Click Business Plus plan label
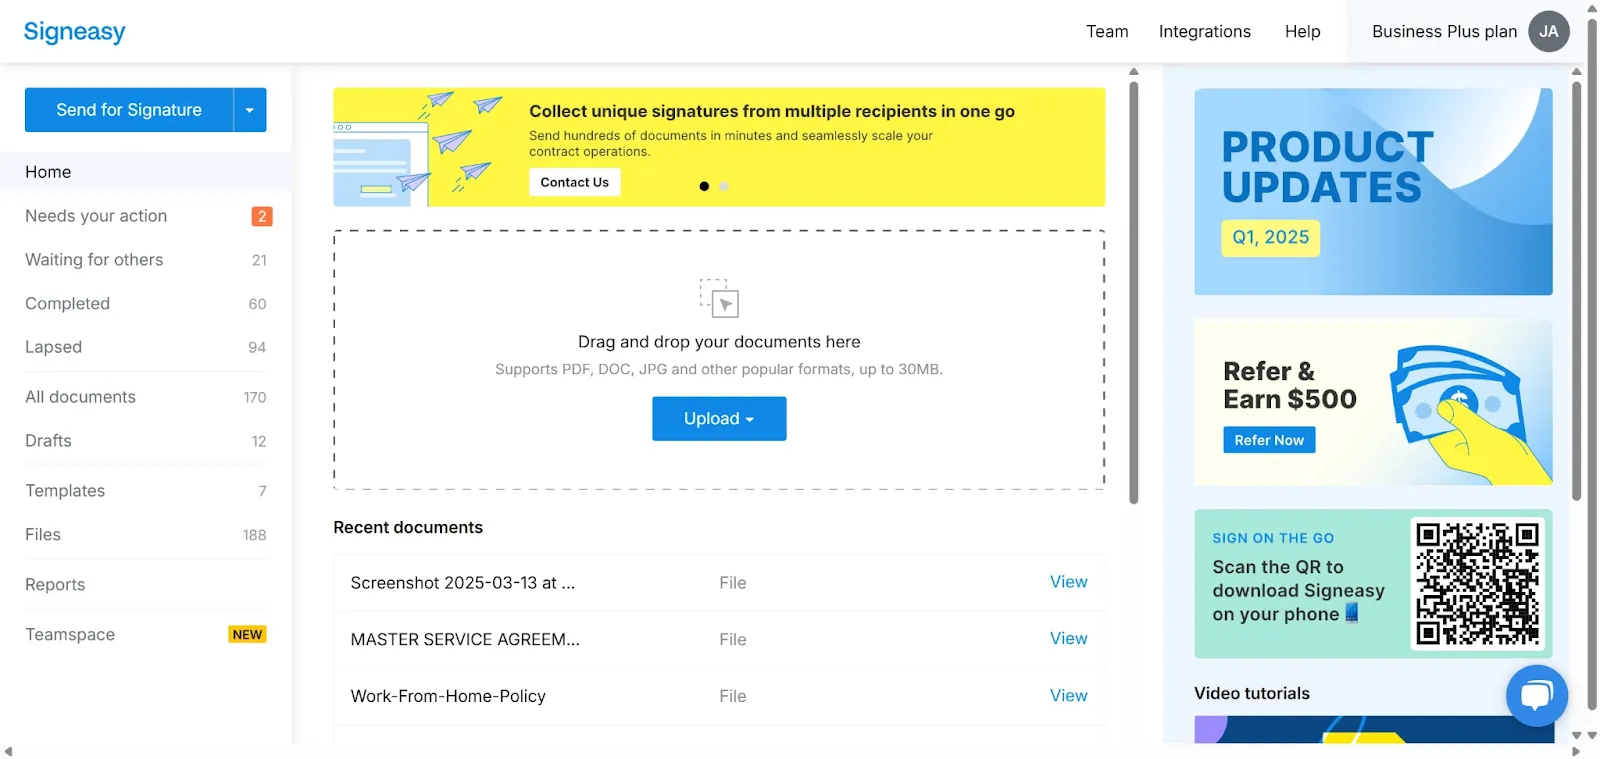Image resolution: width=1600 pixels, height=759 pixels. click(x=1444, y=32)
